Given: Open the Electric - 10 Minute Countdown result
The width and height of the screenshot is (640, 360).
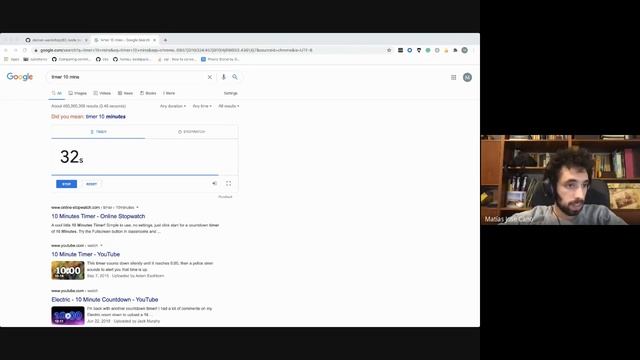Looking at the screenshot, I should (104, 300).
